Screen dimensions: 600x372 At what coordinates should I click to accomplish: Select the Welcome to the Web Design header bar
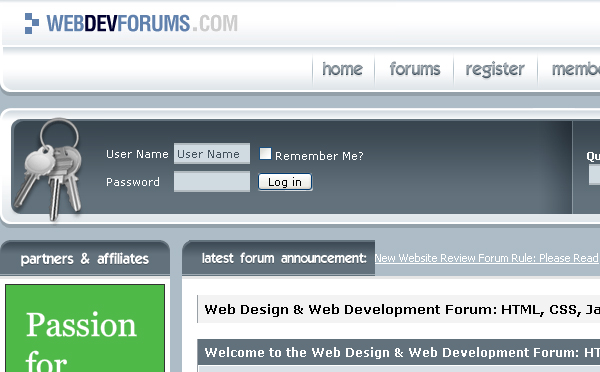point(399,352)
